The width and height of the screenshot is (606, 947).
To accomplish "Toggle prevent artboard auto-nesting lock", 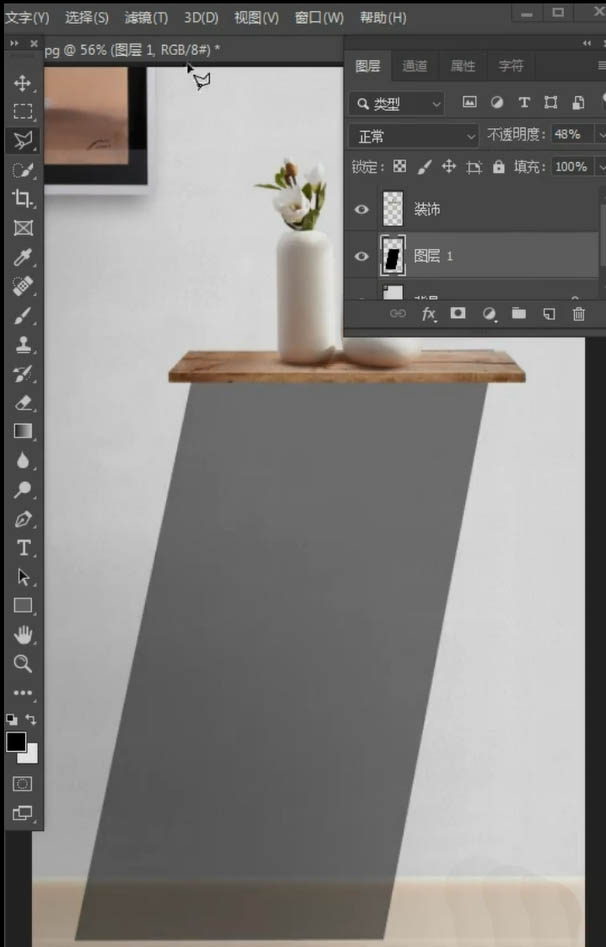I will point(474,167).
